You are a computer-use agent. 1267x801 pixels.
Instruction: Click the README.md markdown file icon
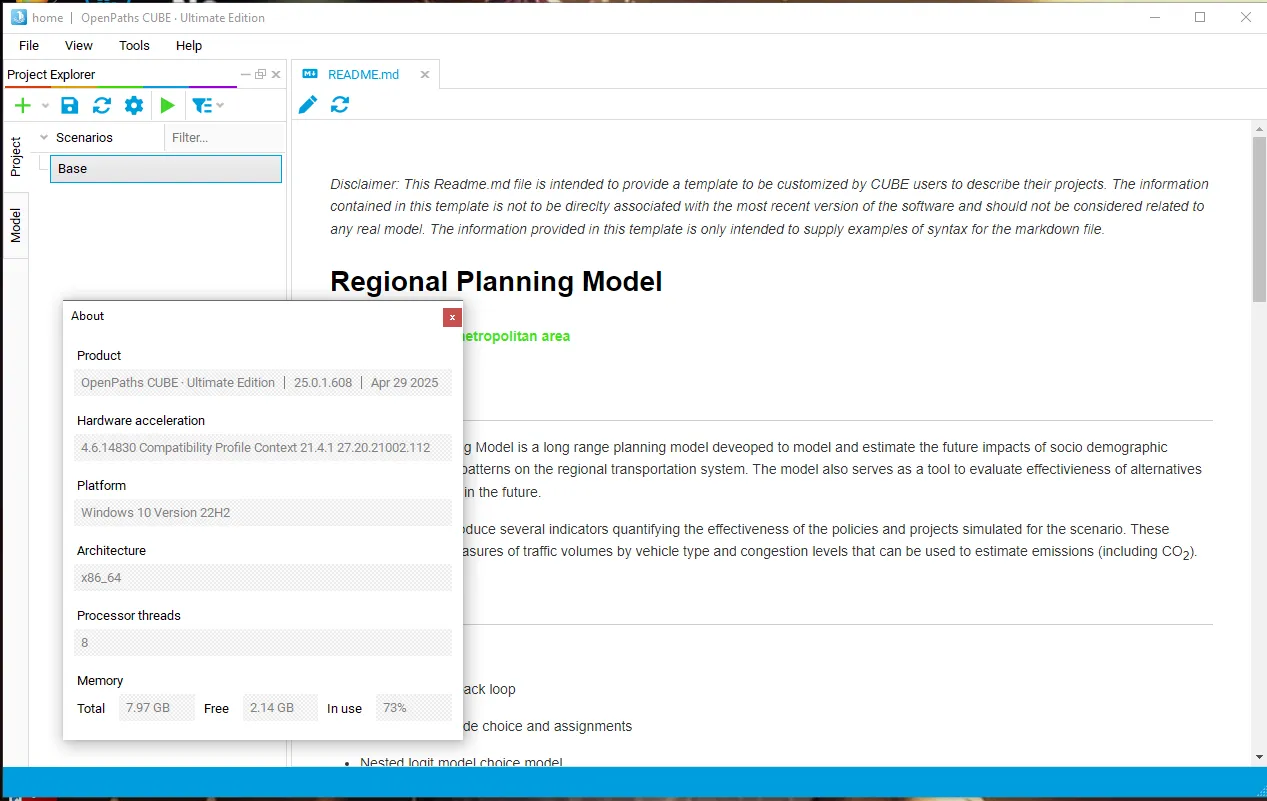click(x=310, y=75)
